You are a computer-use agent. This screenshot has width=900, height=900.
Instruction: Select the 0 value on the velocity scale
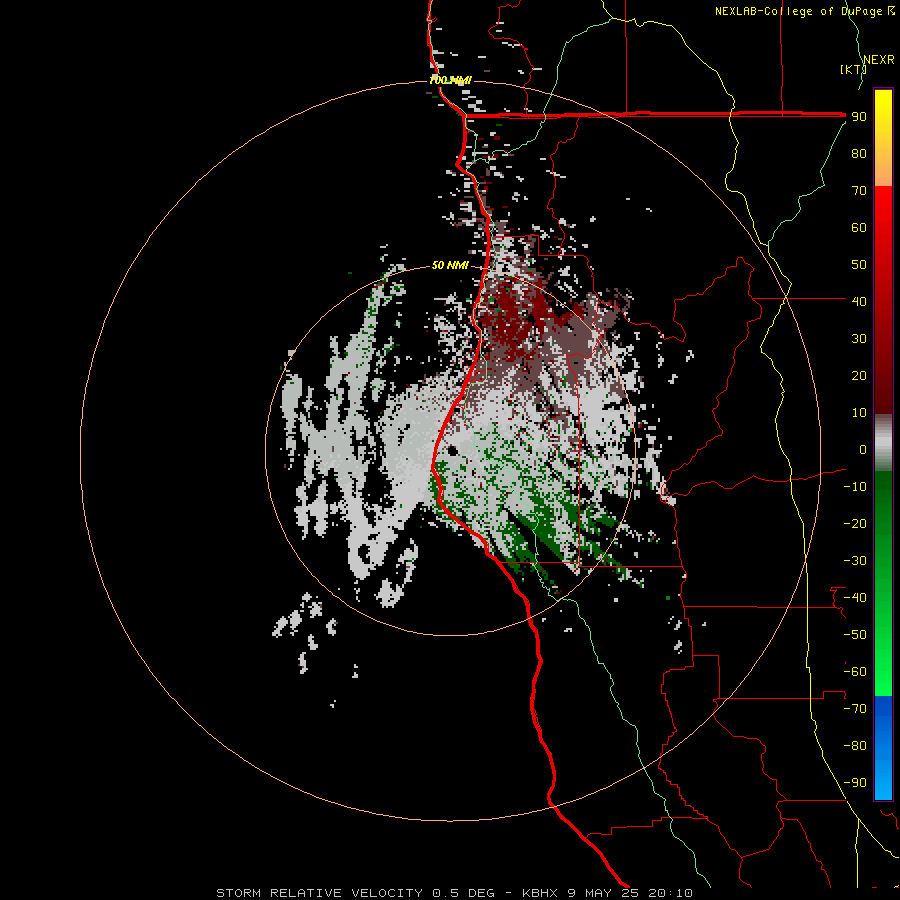click(x=863, y=449)
